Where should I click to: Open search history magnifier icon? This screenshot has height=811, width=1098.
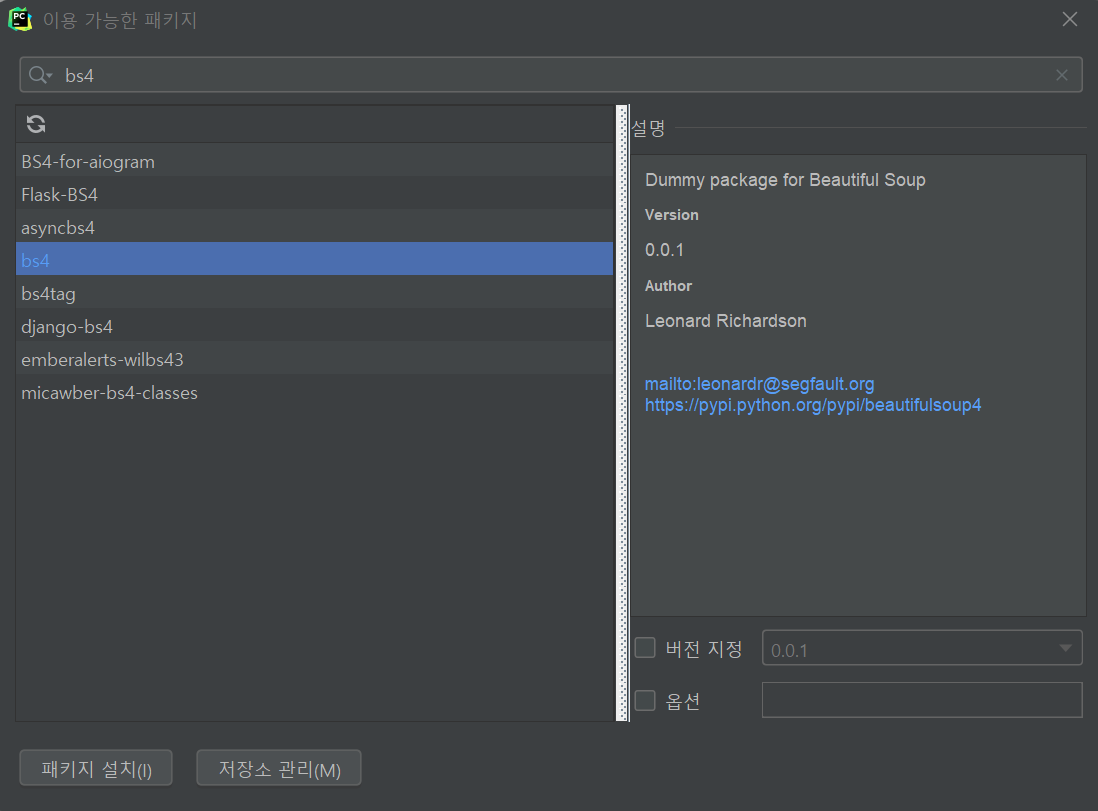(40, 75)
